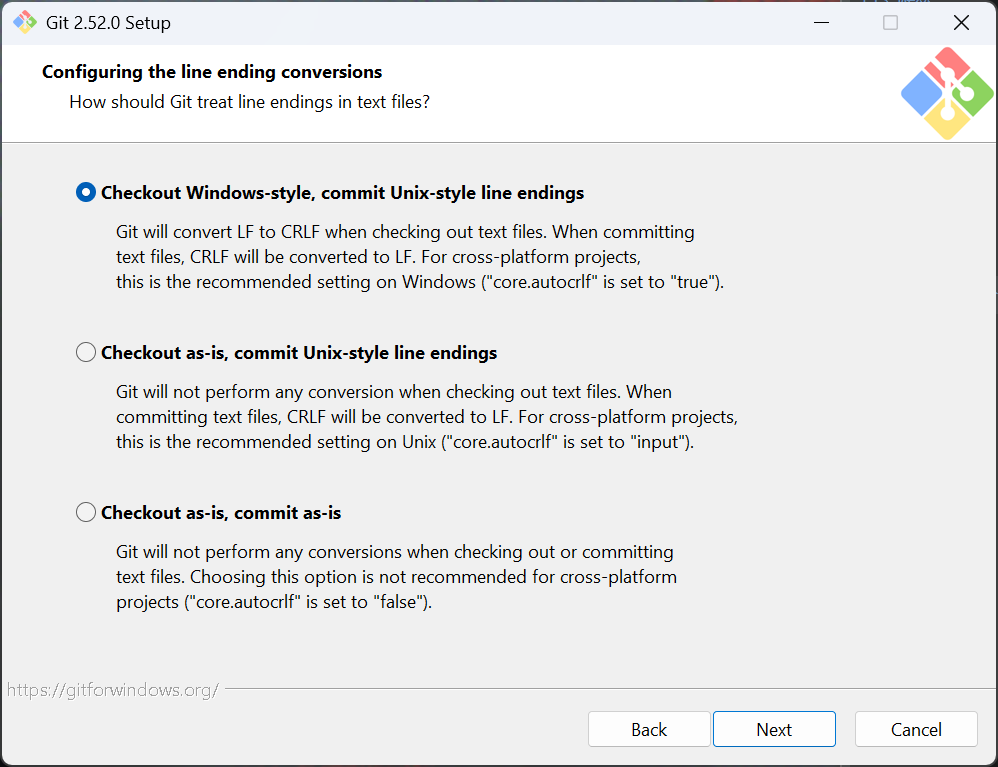Go back with the Back button
This screenshot has width=998, height=767.
pos(649,730)
